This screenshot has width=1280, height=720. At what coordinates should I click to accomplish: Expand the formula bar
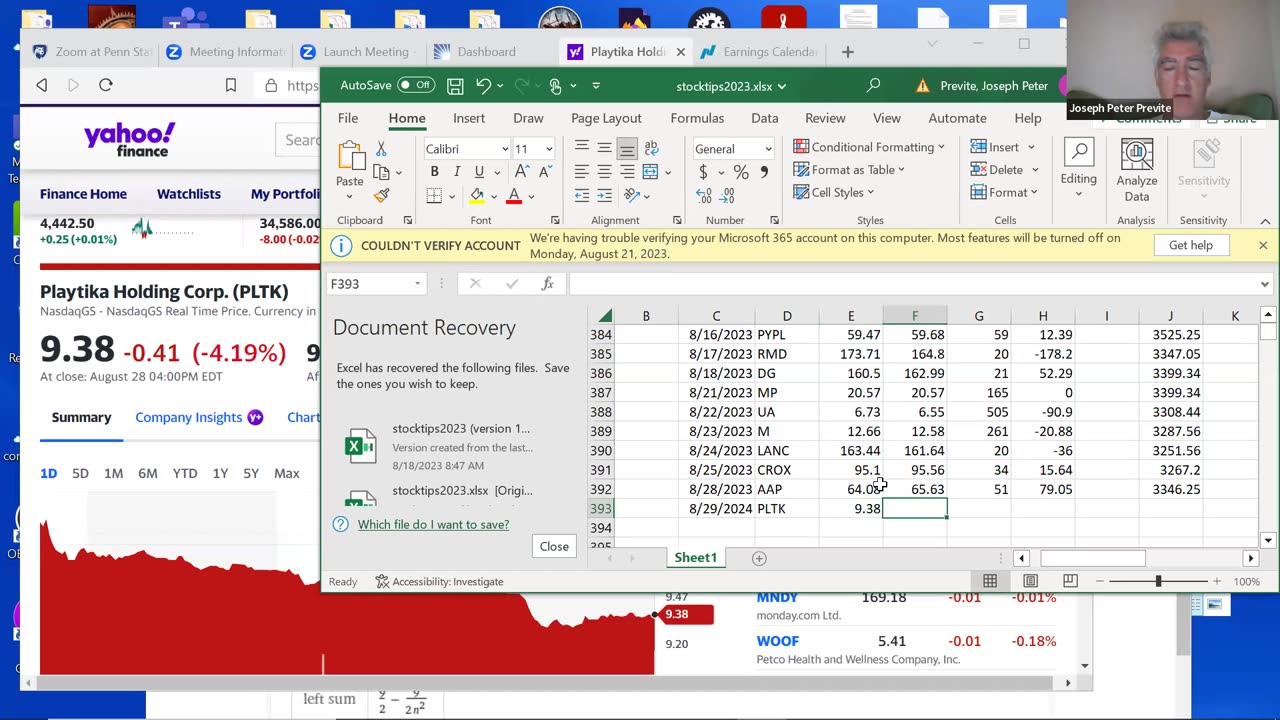1264,284
